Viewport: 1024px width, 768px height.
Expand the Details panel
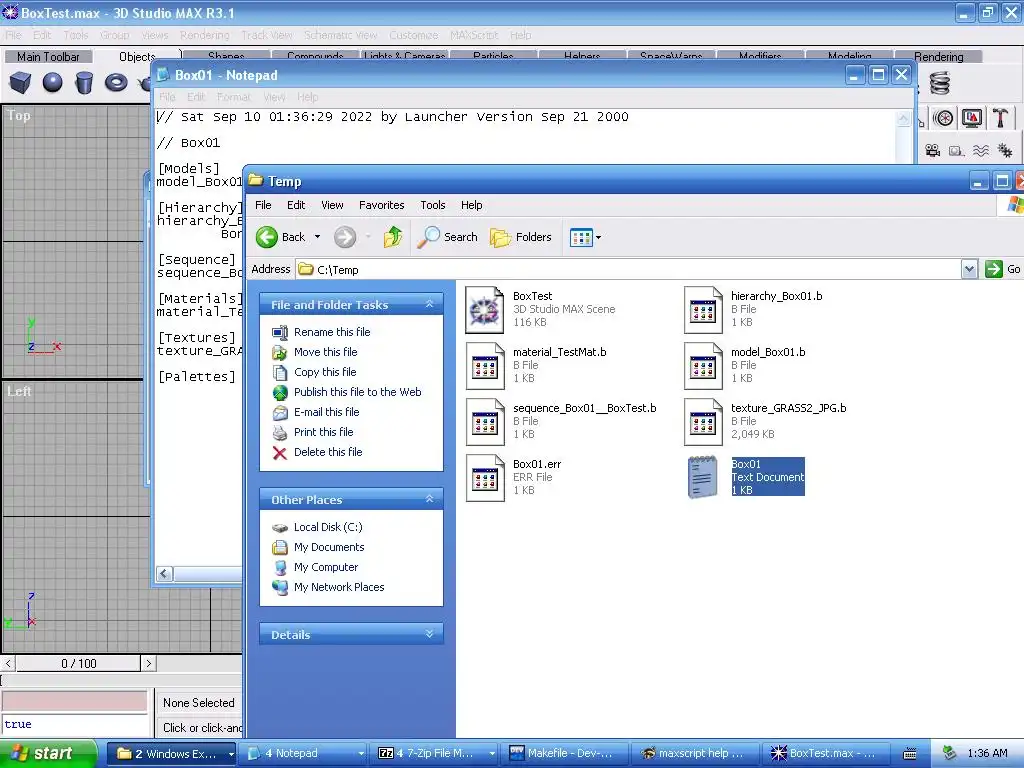(429, 634)
